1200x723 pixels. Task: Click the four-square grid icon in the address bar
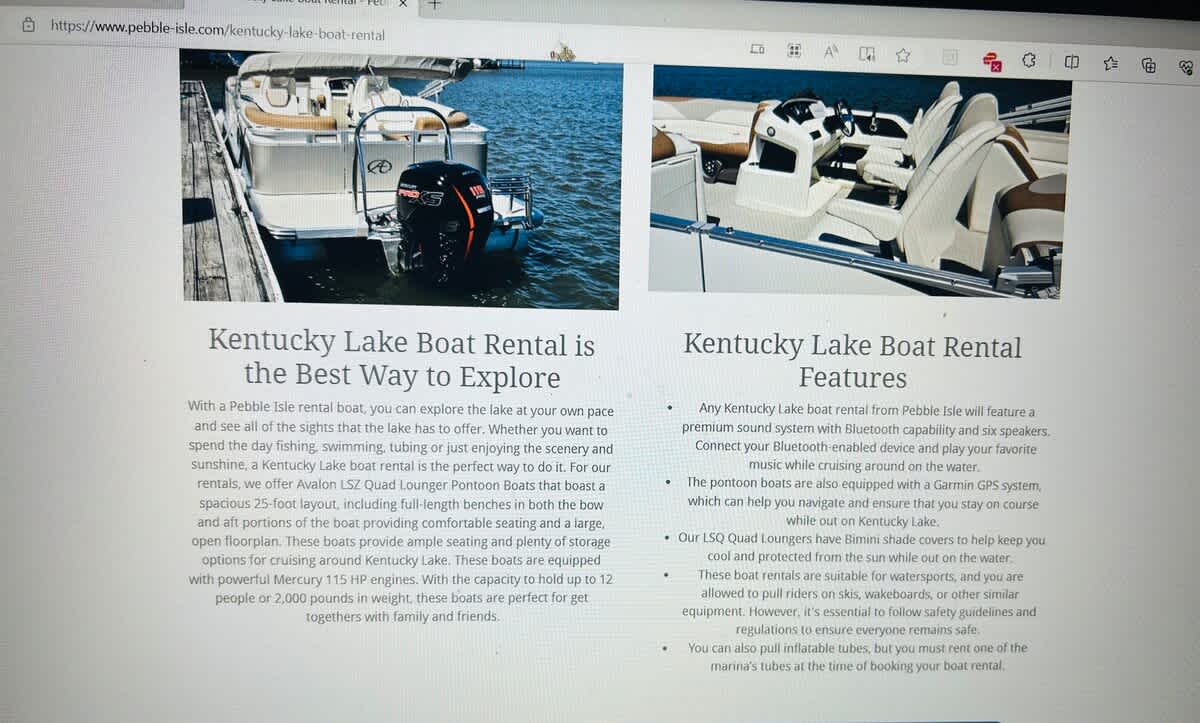coord(794,50)
